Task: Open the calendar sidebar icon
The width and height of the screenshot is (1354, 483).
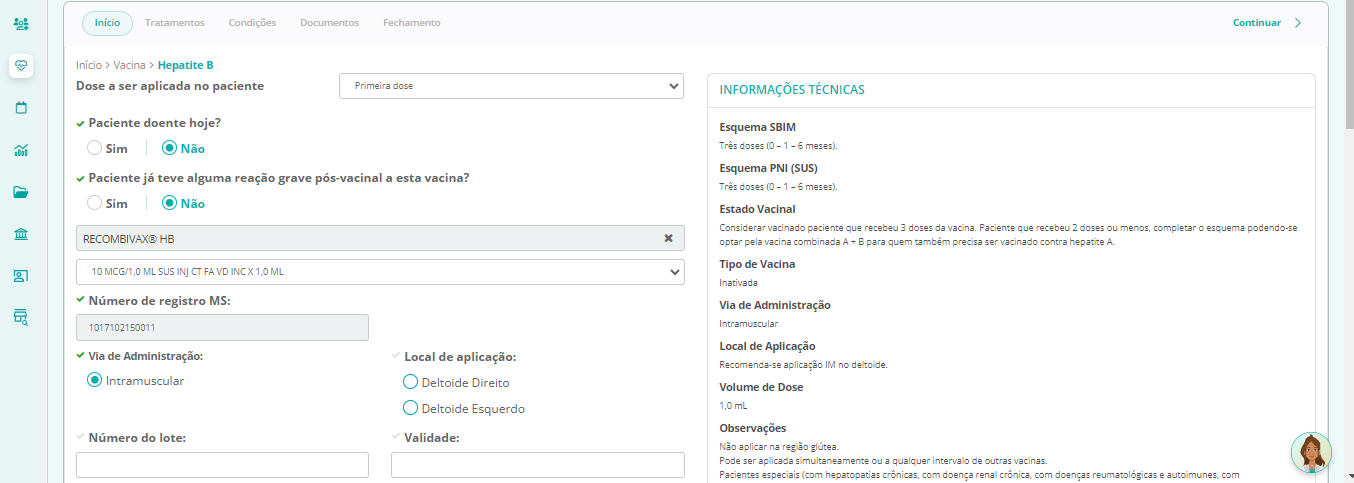Action: point(21,108)
